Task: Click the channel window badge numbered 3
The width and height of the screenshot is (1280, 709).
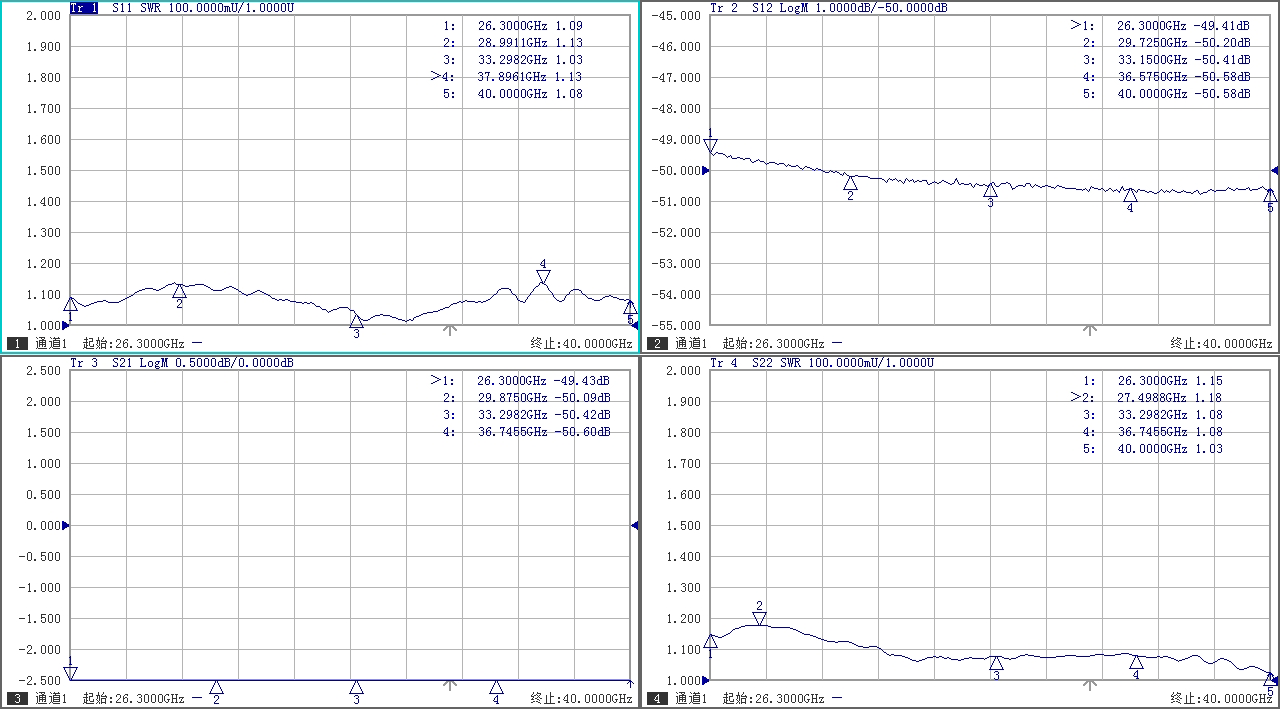Action: 17,698
